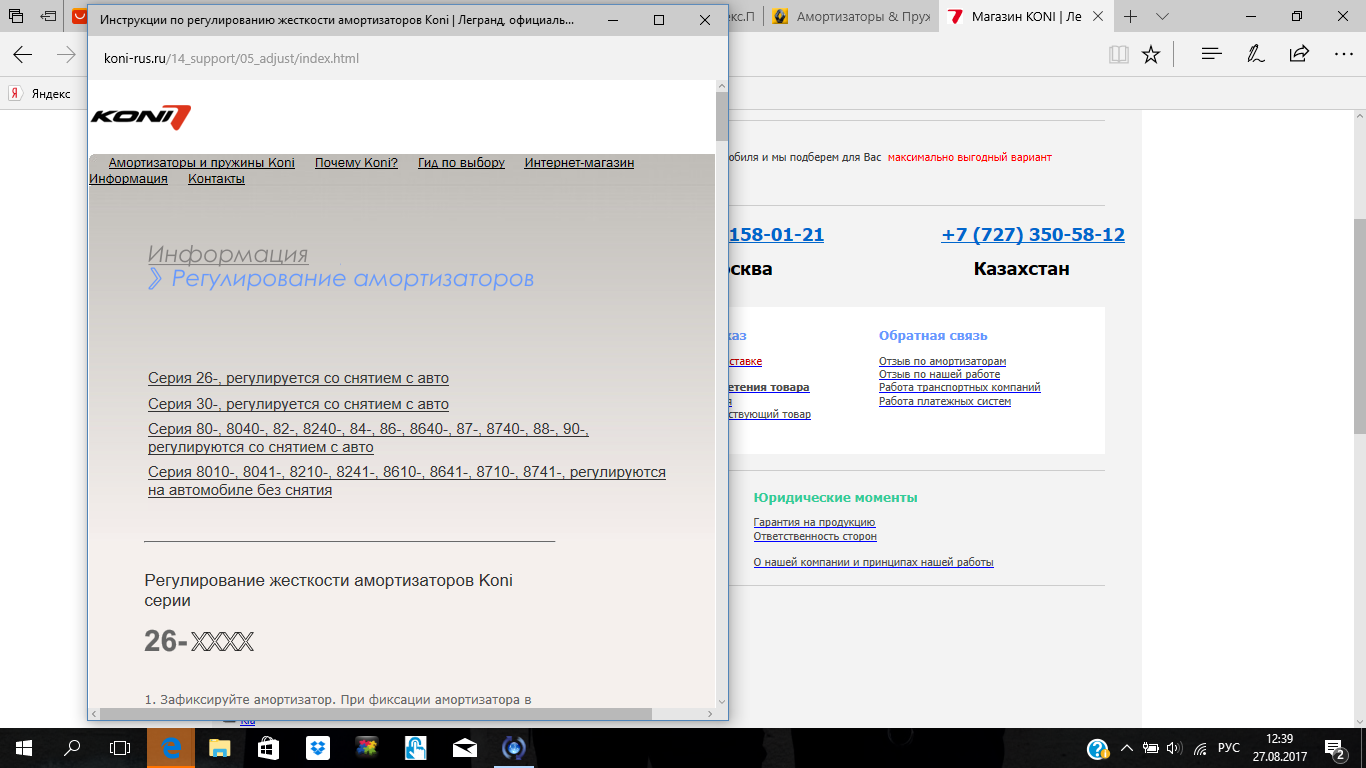Switch to Амортизаторы & Пружины tab
1366x768 pixels.
pyautogui.click(x=853, y=17)
